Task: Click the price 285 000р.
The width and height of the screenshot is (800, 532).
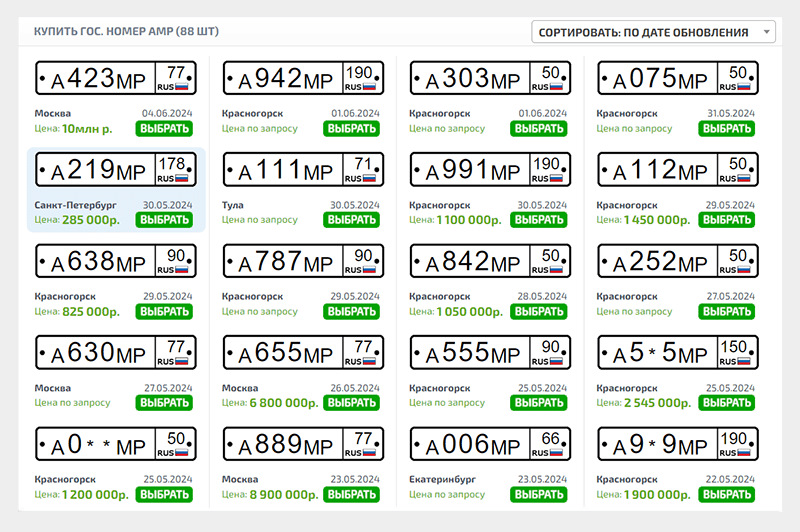Action: point(91,220)
